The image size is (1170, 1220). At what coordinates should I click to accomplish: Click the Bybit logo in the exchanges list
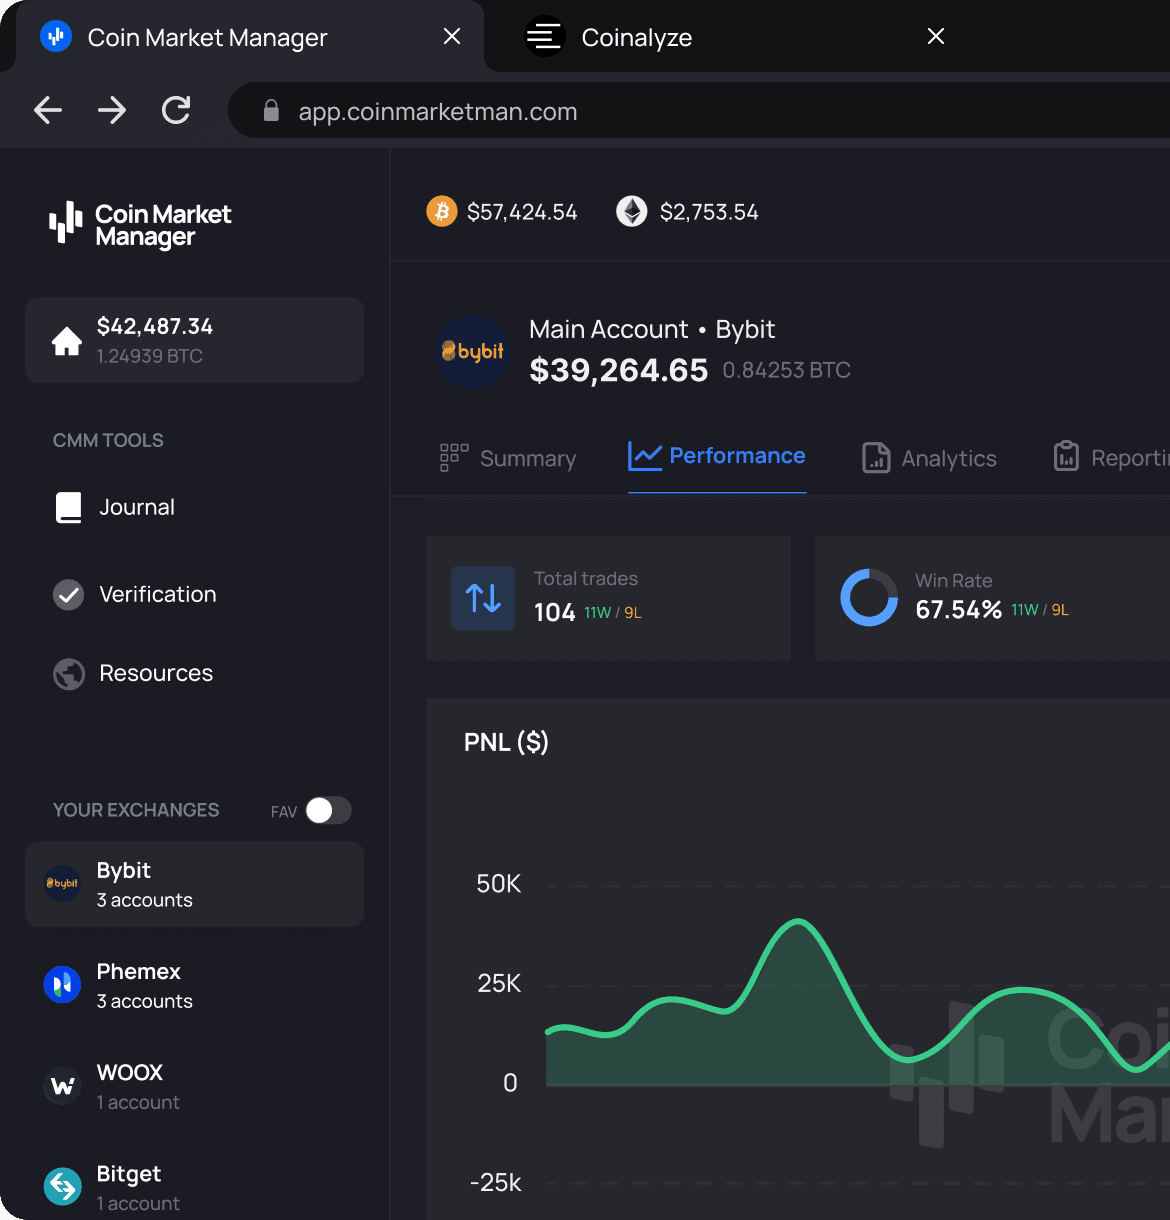coord(62,883)
